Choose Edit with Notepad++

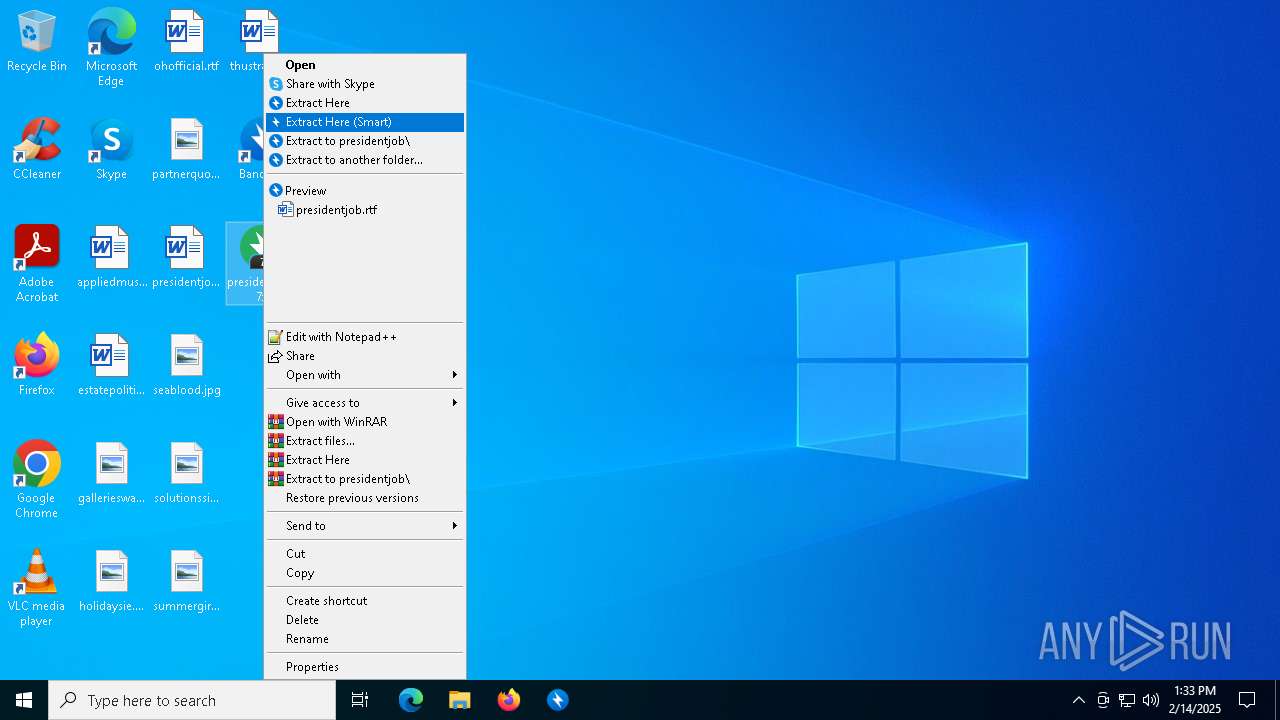click(x=365, y=337)
